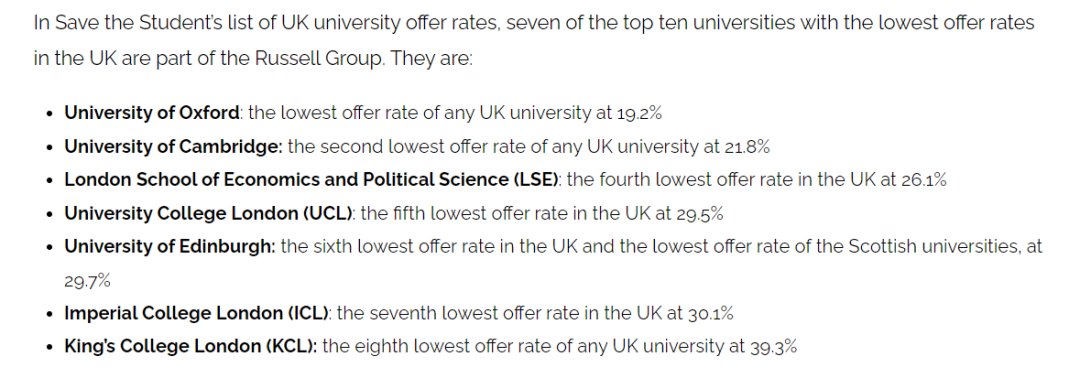Click the 39.3% offer rate value
1080x378 pixels.
[x=773, y=347]
